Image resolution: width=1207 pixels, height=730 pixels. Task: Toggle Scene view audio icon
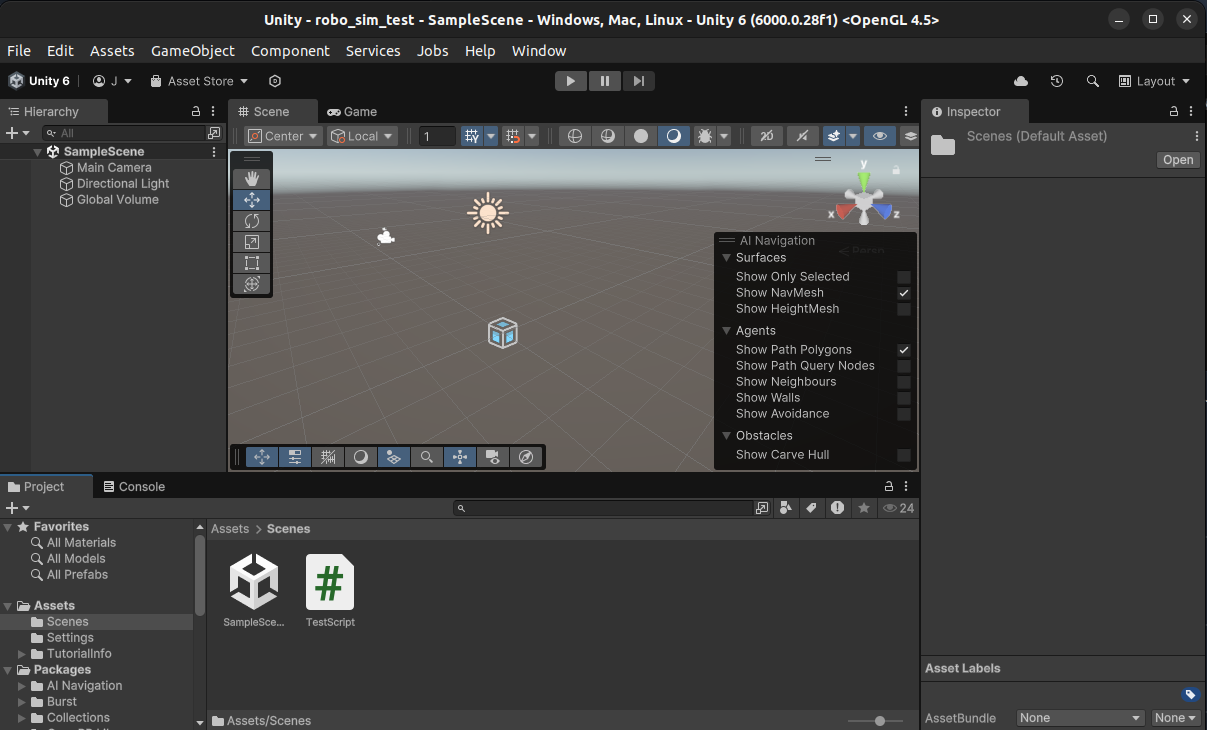(x=802, y=135)
